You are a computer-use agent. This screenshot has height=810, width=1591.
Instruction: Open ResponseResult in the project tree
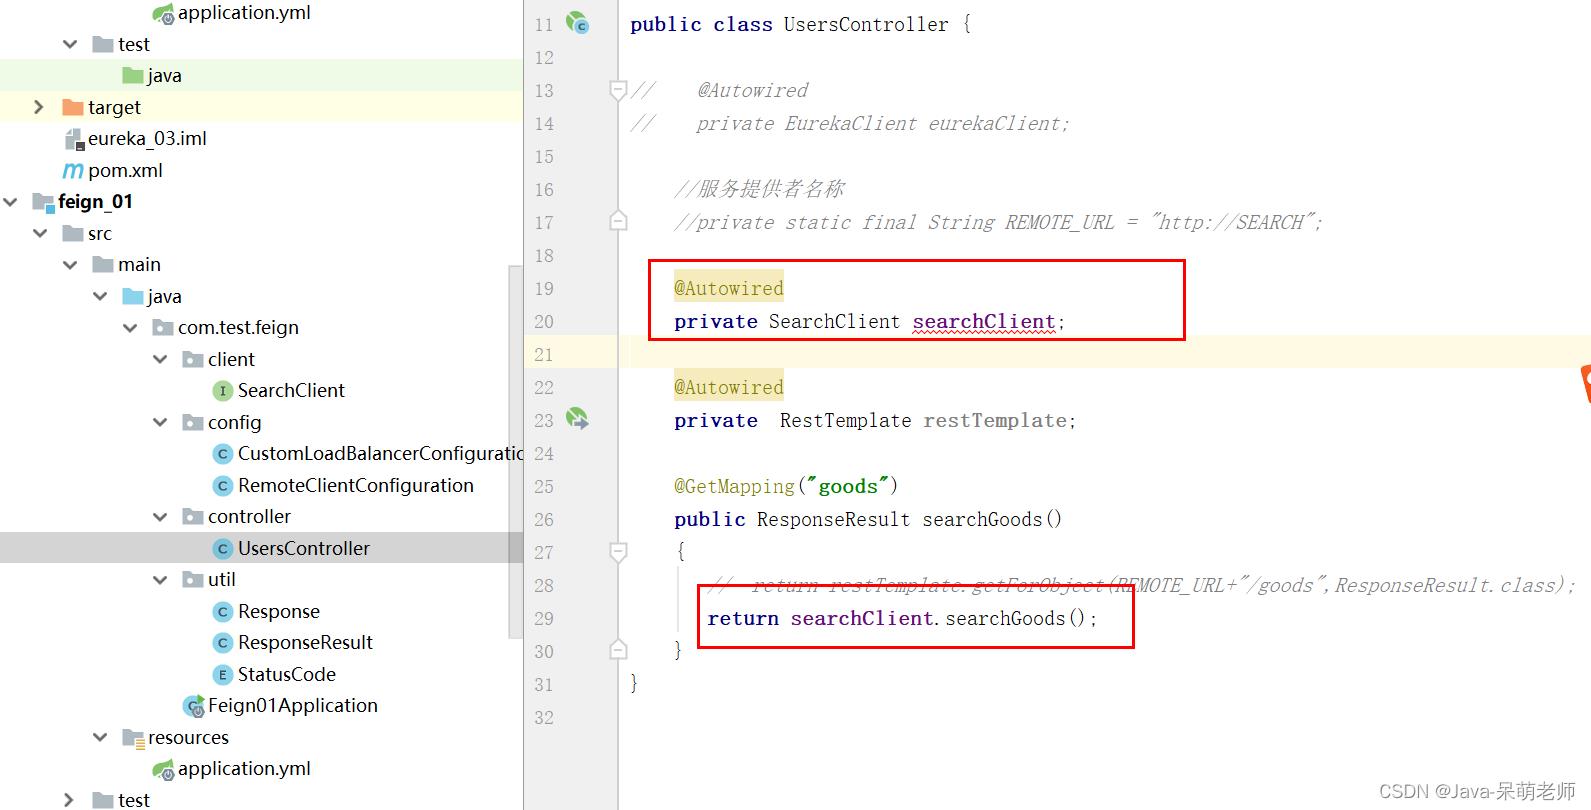(305, 643)
